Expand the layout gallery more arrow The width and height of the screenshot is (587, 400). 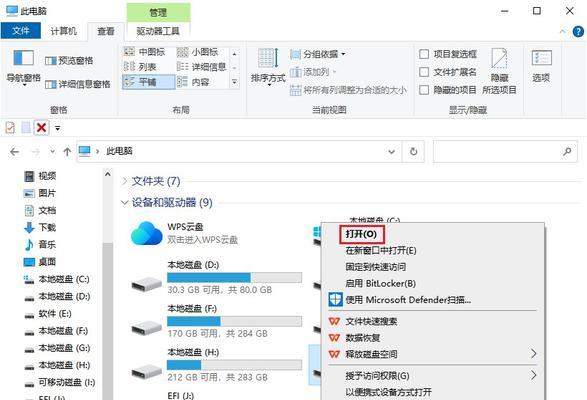click(234, 82)
